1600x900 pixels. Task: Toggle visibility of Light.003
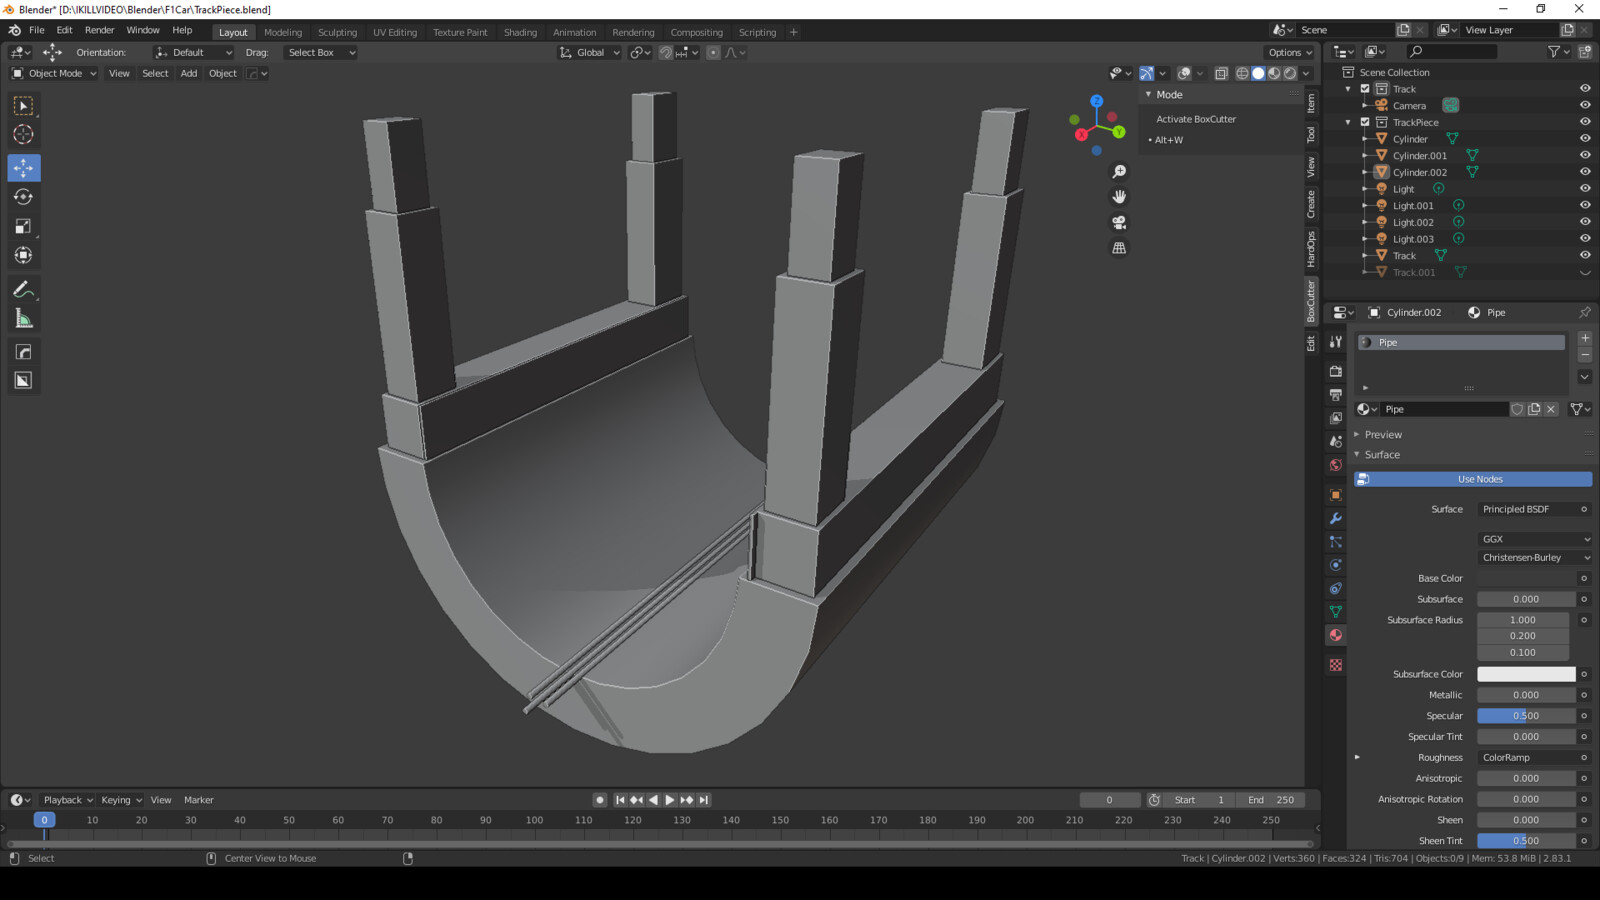(x=1585, y=239)
